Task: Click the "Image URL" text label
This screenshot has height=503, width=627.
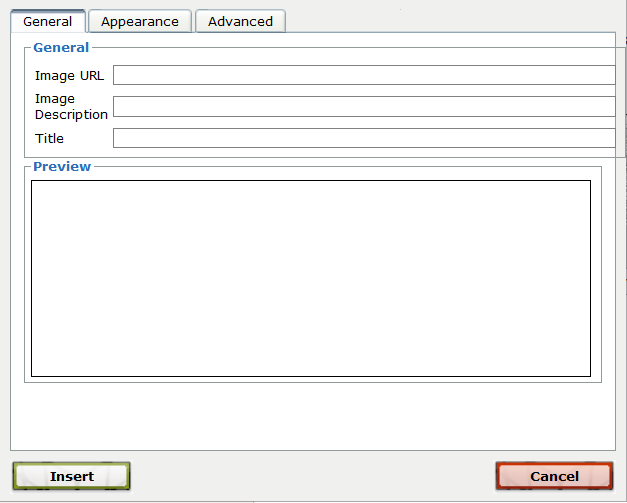Action: coord(69,76)
